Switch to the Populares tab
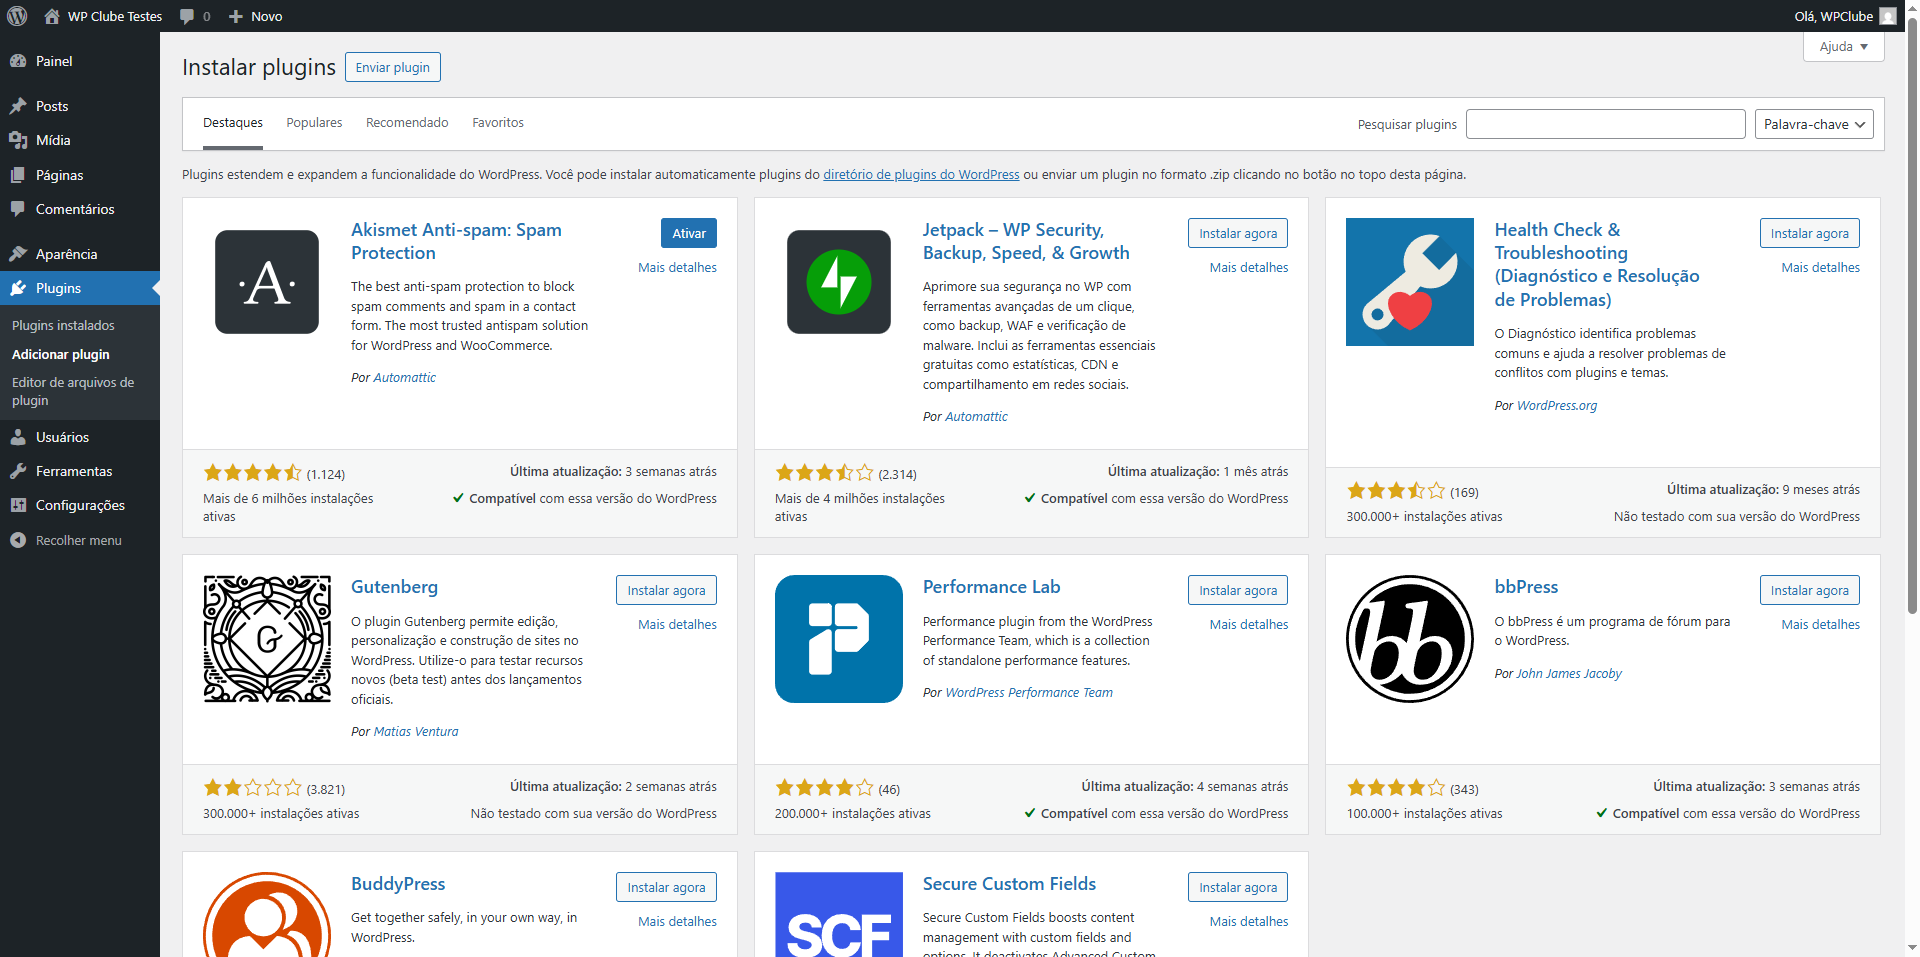This screenshot has width=1920, height=957. 314,123
